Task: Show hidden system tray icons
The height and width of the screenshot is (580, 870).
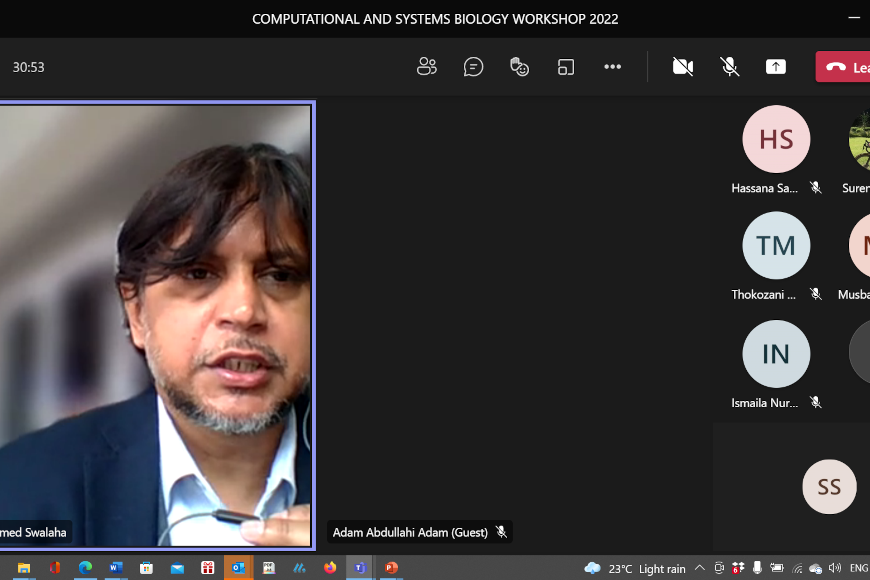Action: 700,568
